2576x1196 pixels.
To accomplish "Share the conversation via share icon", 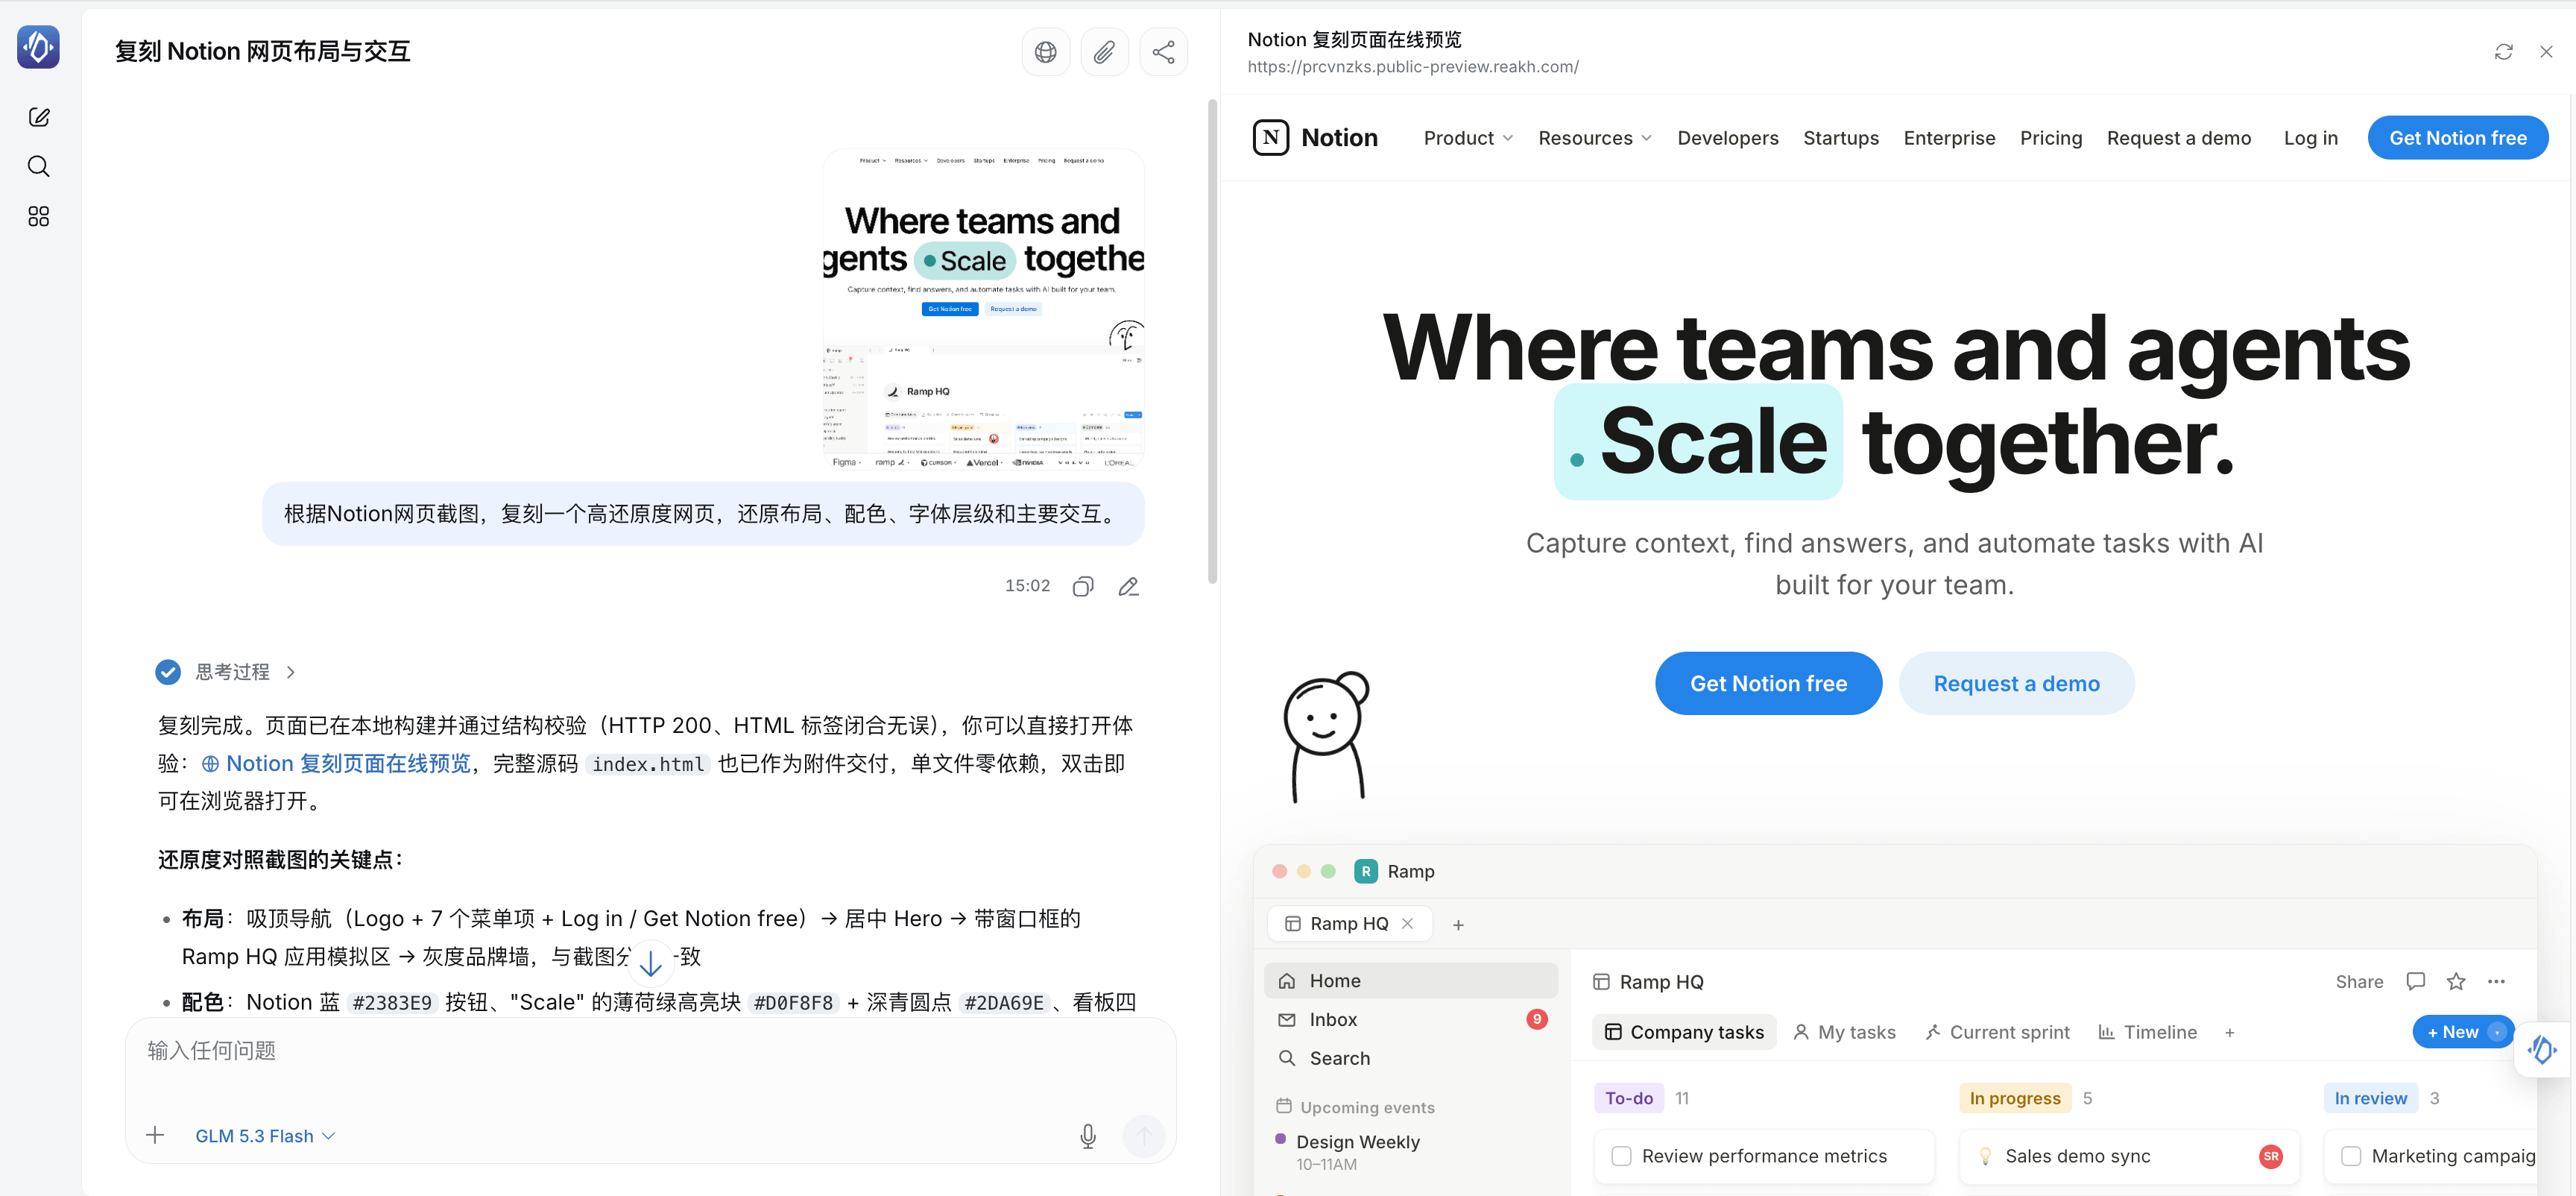I will pos(1163,52).
